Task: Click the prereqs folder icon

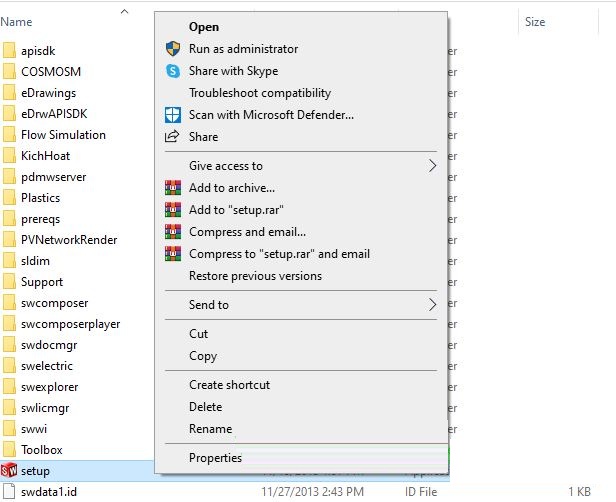Action: tap(9, 219)
